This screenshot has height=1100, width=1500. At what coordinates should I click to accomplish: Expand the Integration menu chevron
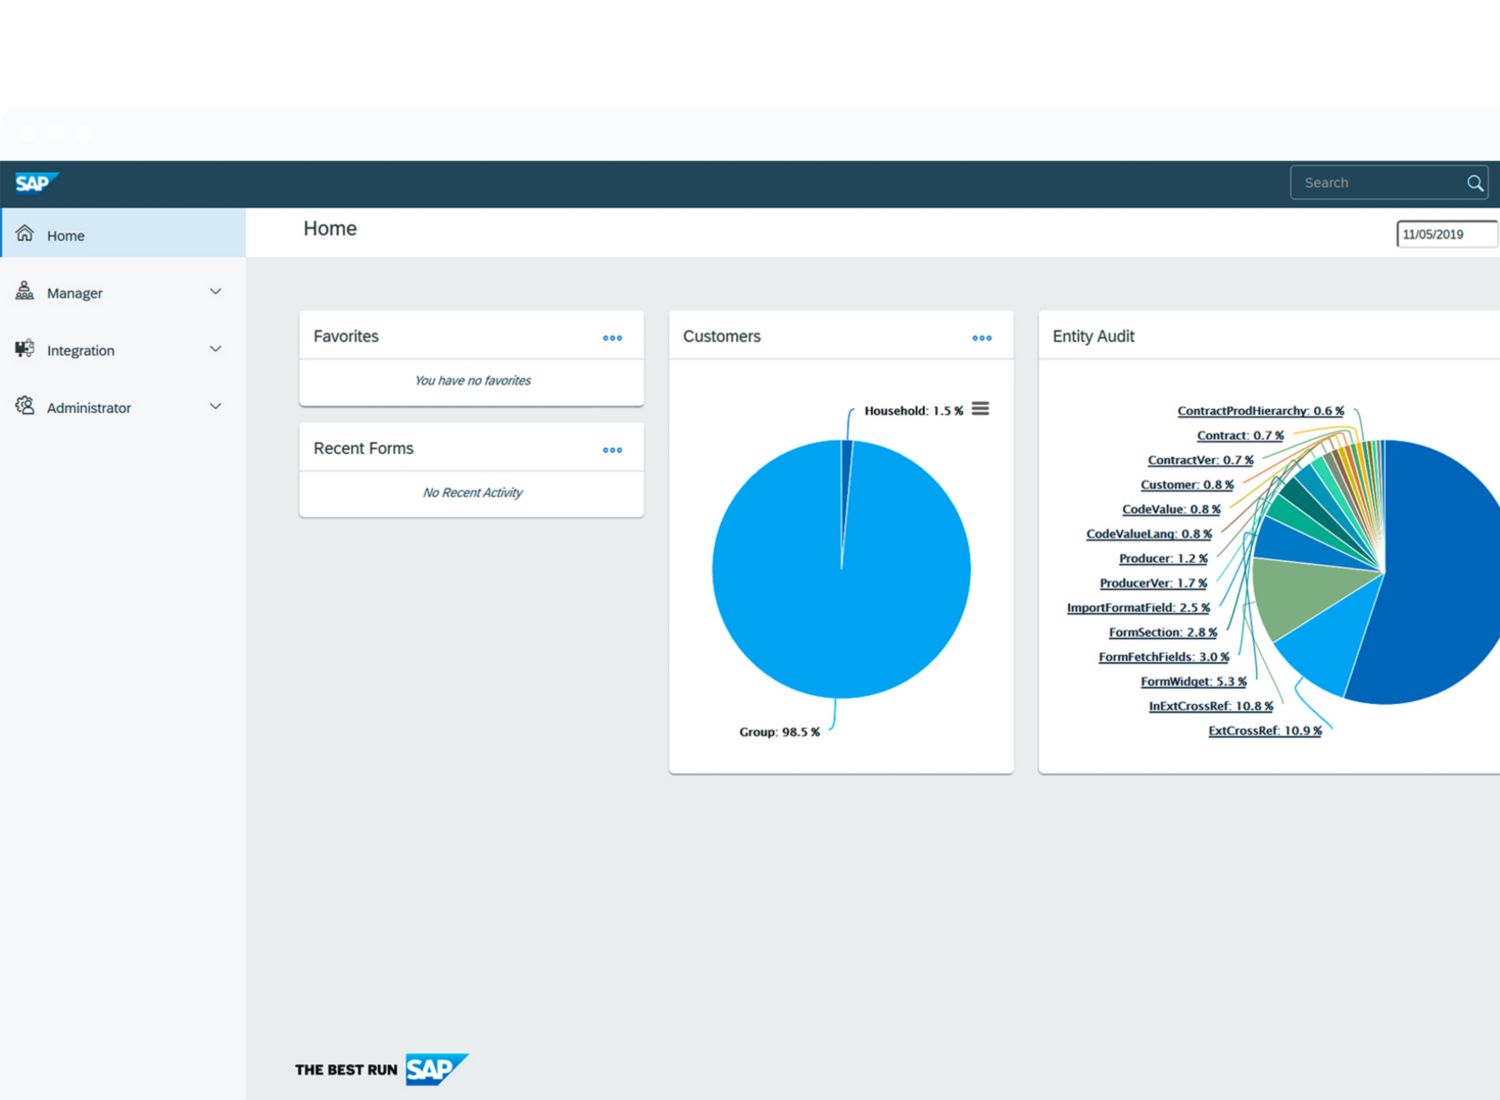tap(215, 349)
